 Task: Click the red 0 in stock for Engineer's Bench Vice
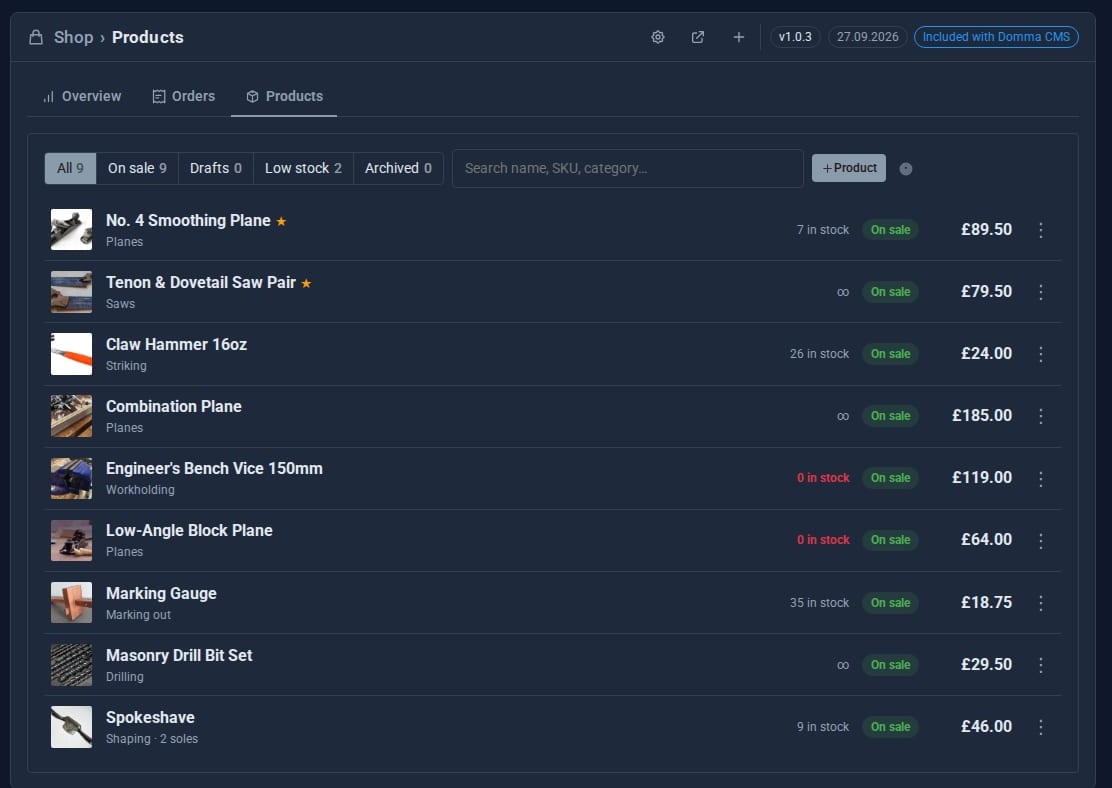point(823,478)
